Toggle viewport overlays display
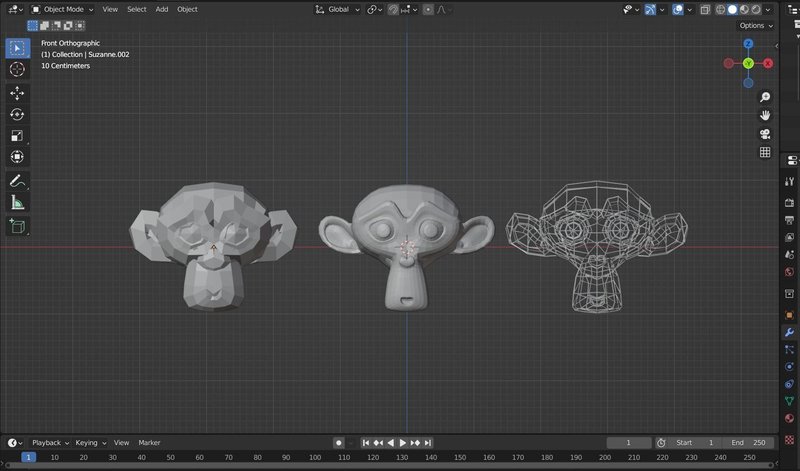The width and height of the screenshot is (800, 471). pos(678,9)
